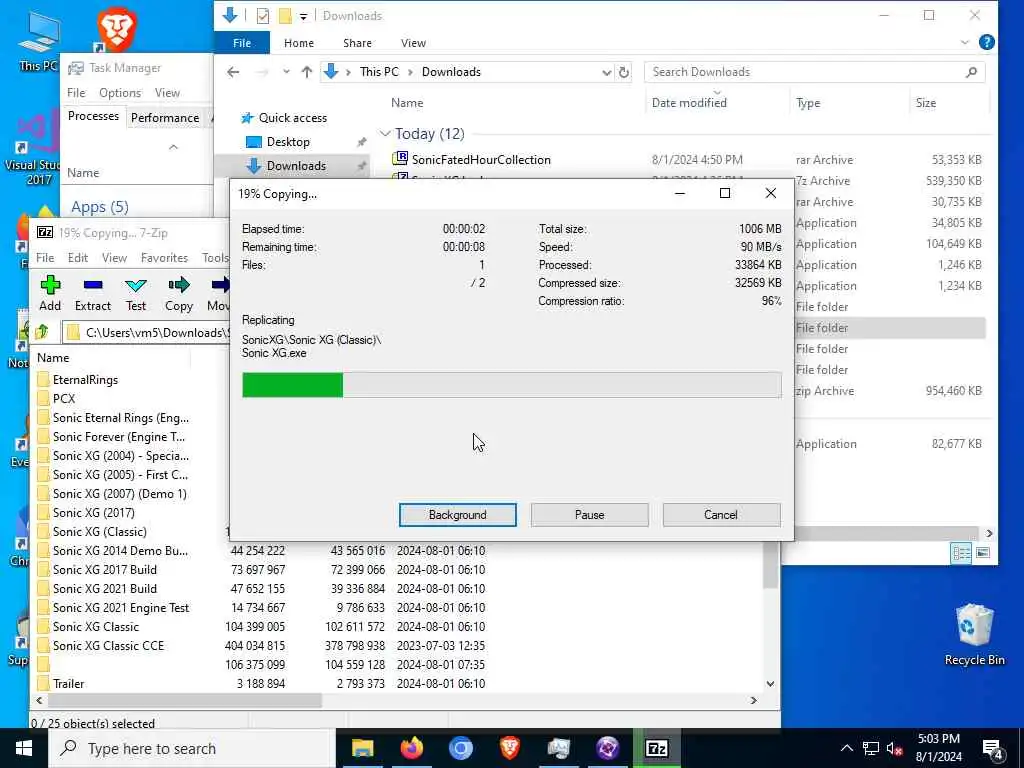The image size is (1024, 768).
Task: Switch to 7-Zip taskbar icon
Action: pyautogui.click(x=656, y=748)
